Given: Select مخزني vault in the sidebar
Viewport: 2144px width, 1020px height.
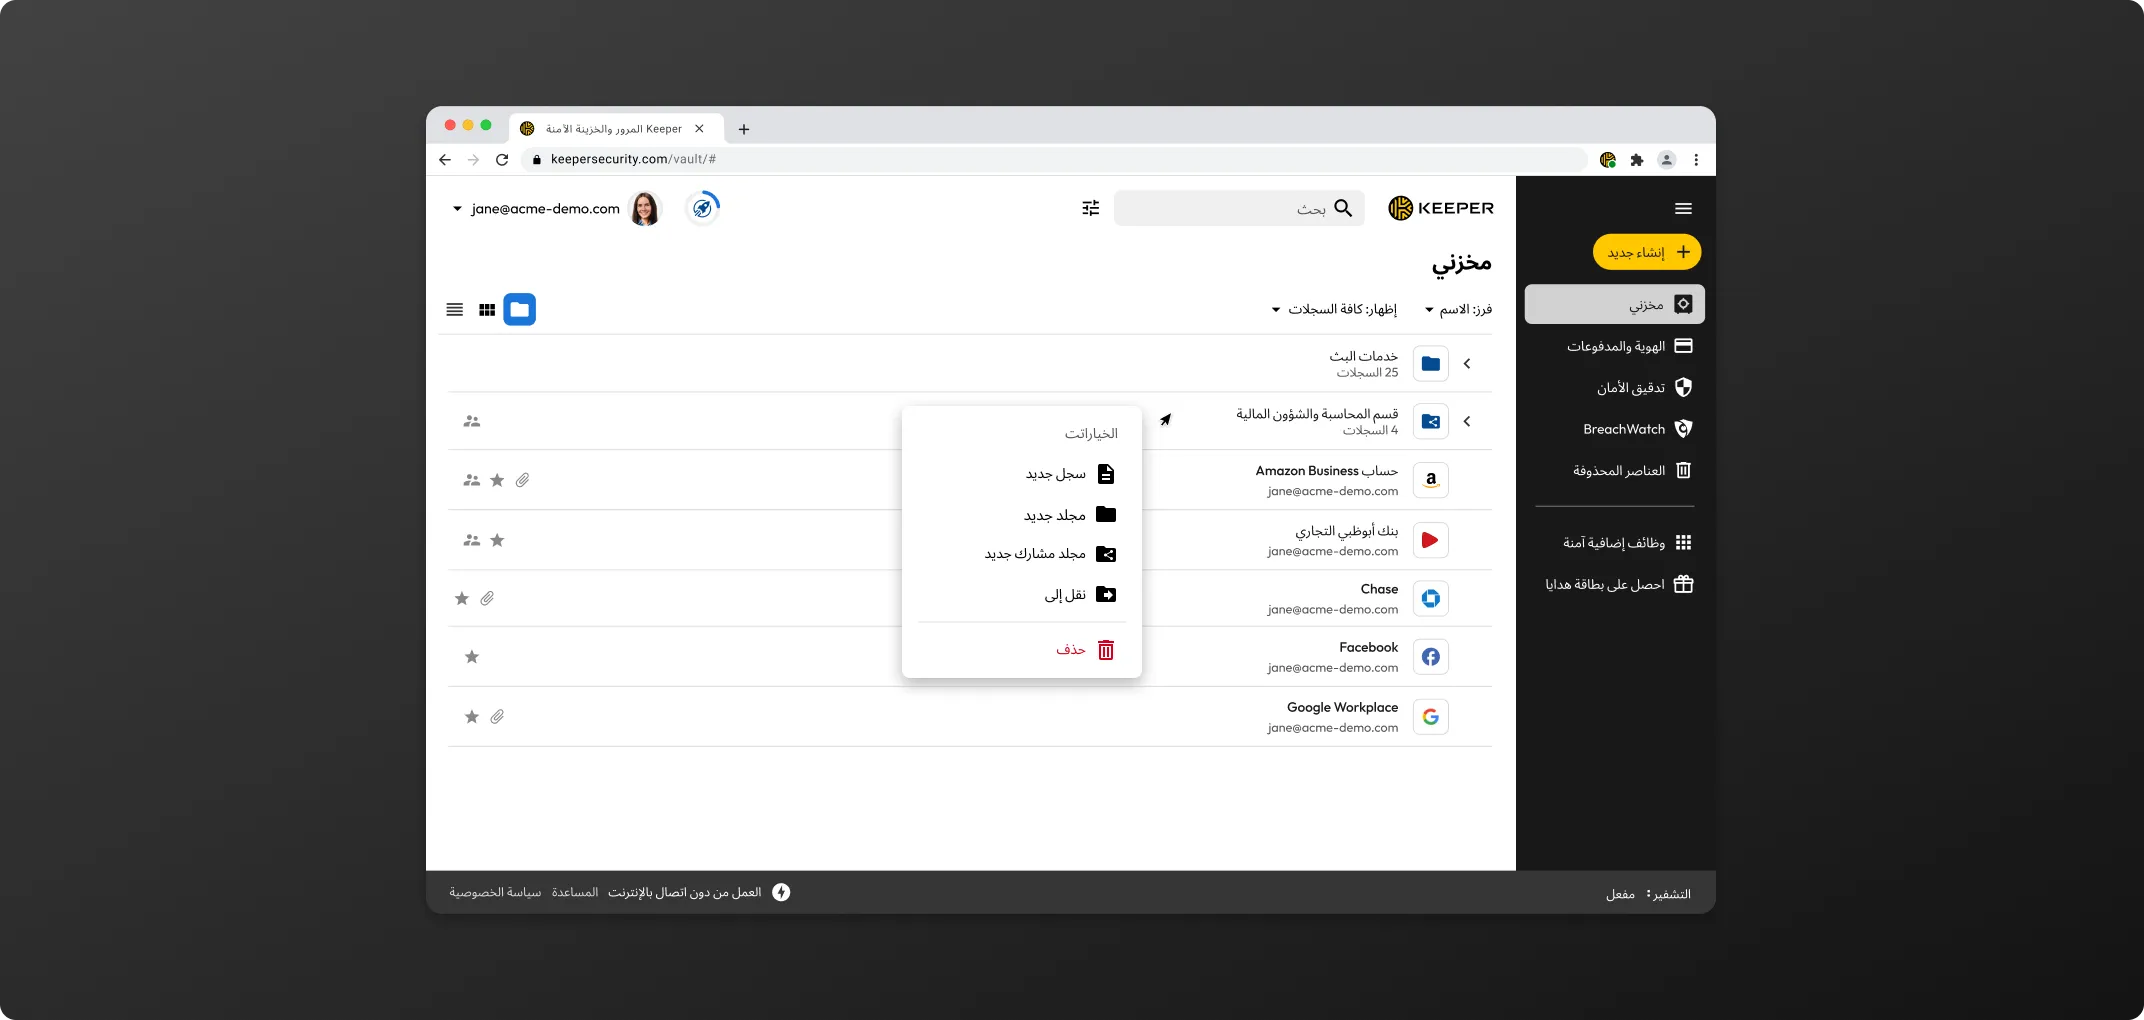Looking at the screenshot, I should coord(1614,304).
